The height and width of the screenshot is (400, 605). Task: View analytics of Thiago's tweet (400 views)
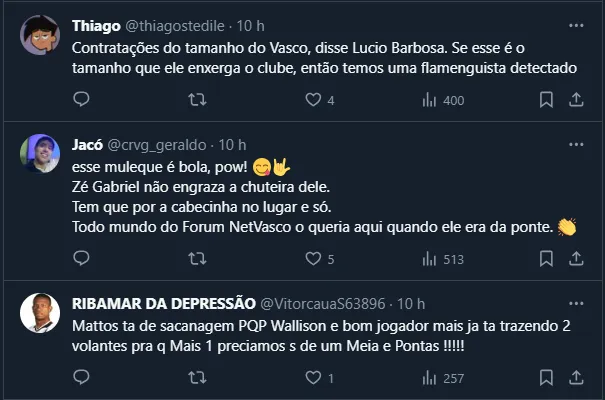point(431,100)
